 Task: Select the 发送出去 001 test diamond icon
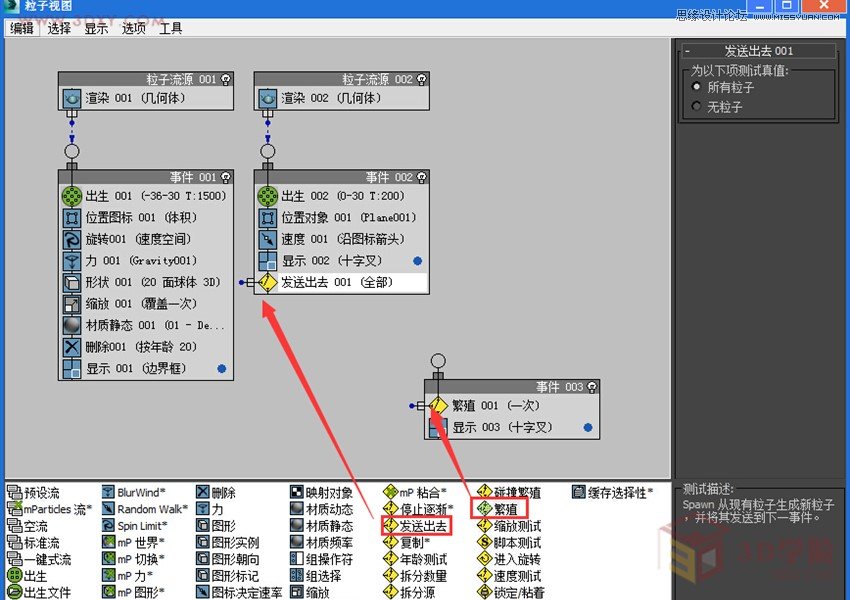[x=267, y=283]
